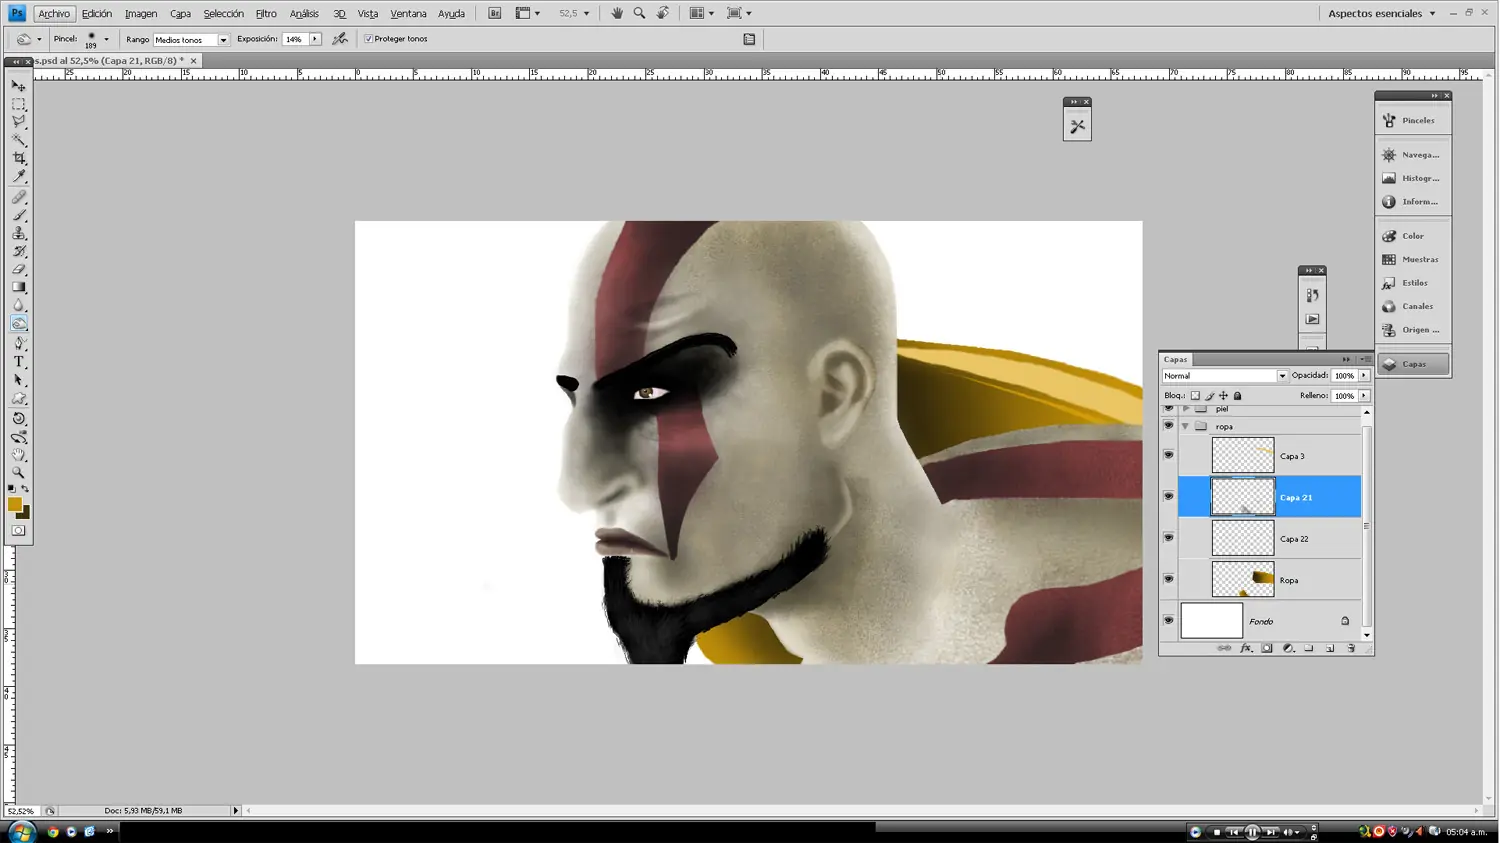Add a layer style with fx icon
This screenshot has width=1500, height=843.
tap(1246, 649)
